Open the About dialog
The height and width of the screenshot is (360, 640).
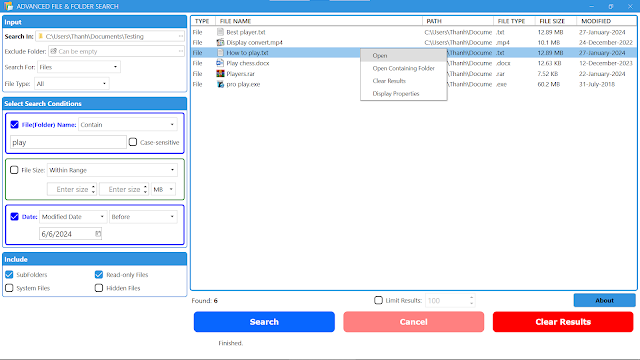(604, 300)
